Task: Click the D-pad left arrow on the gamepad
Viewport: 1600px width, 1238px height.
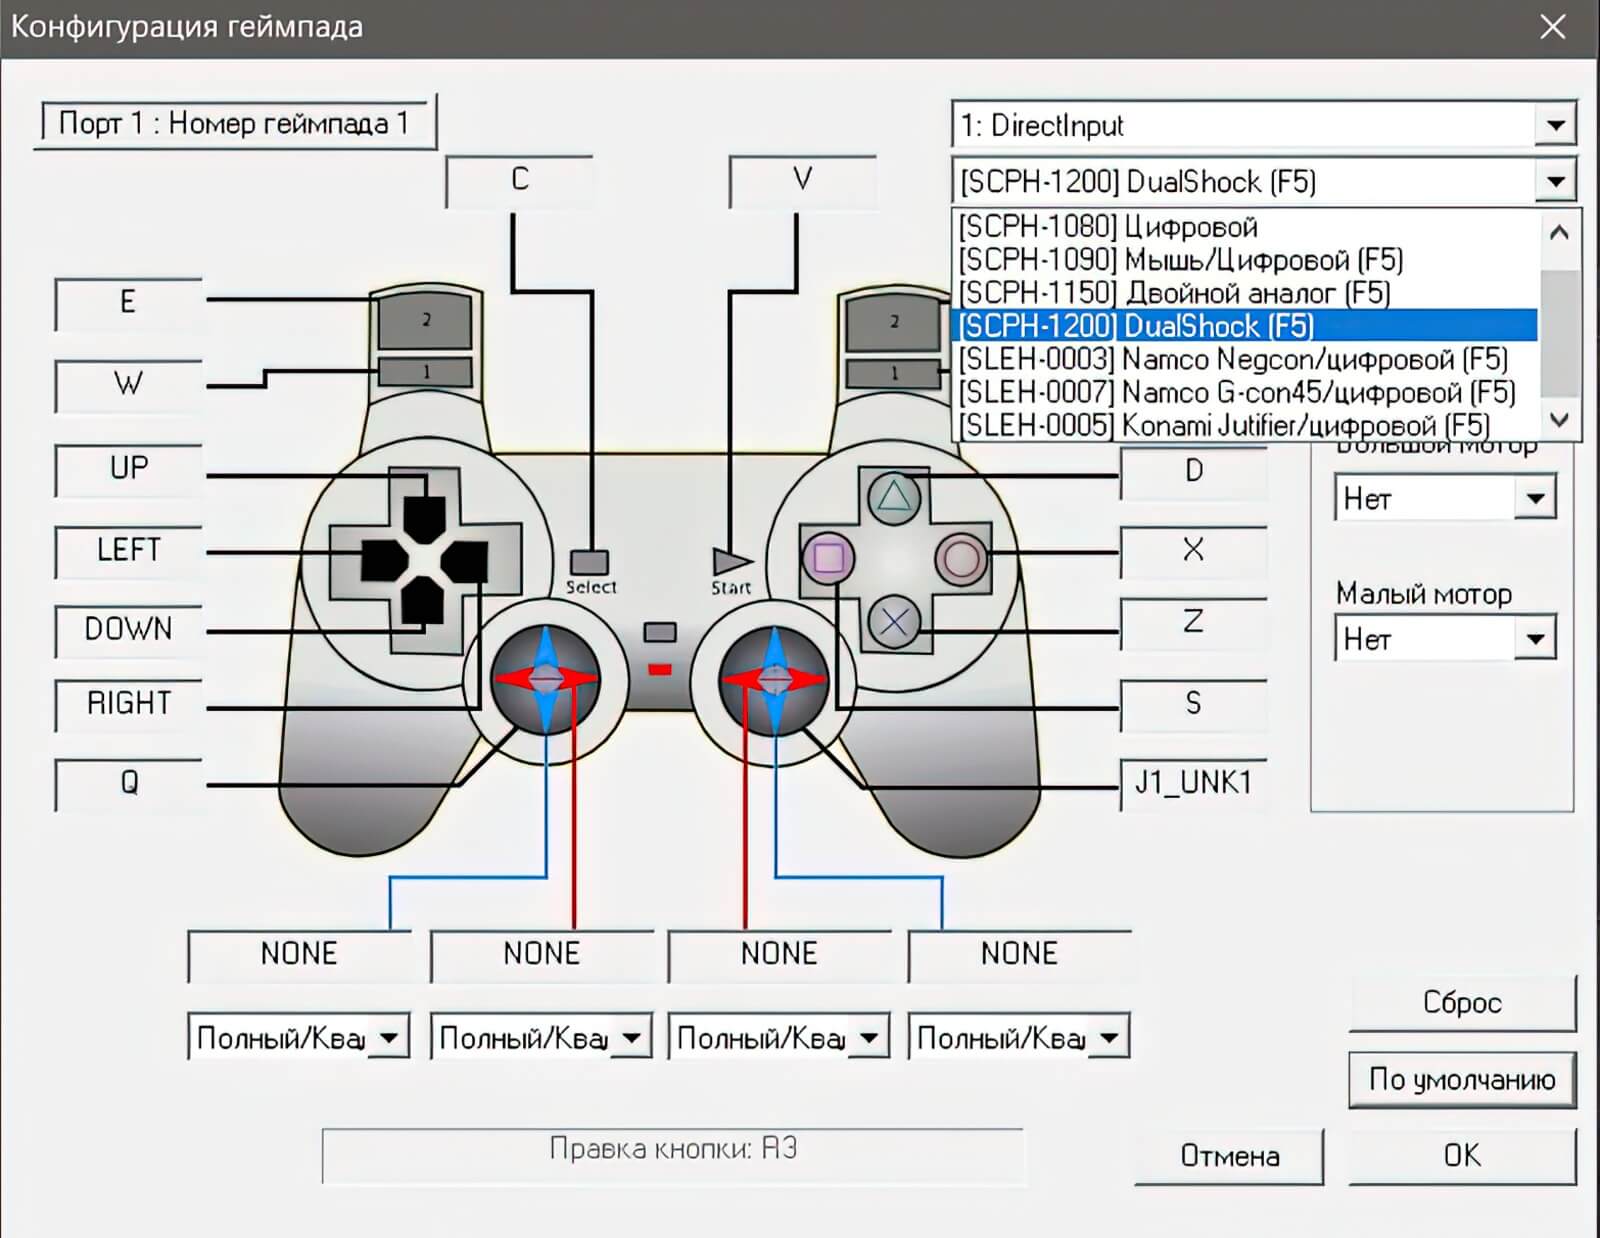Action: click(x=384, y=560)
